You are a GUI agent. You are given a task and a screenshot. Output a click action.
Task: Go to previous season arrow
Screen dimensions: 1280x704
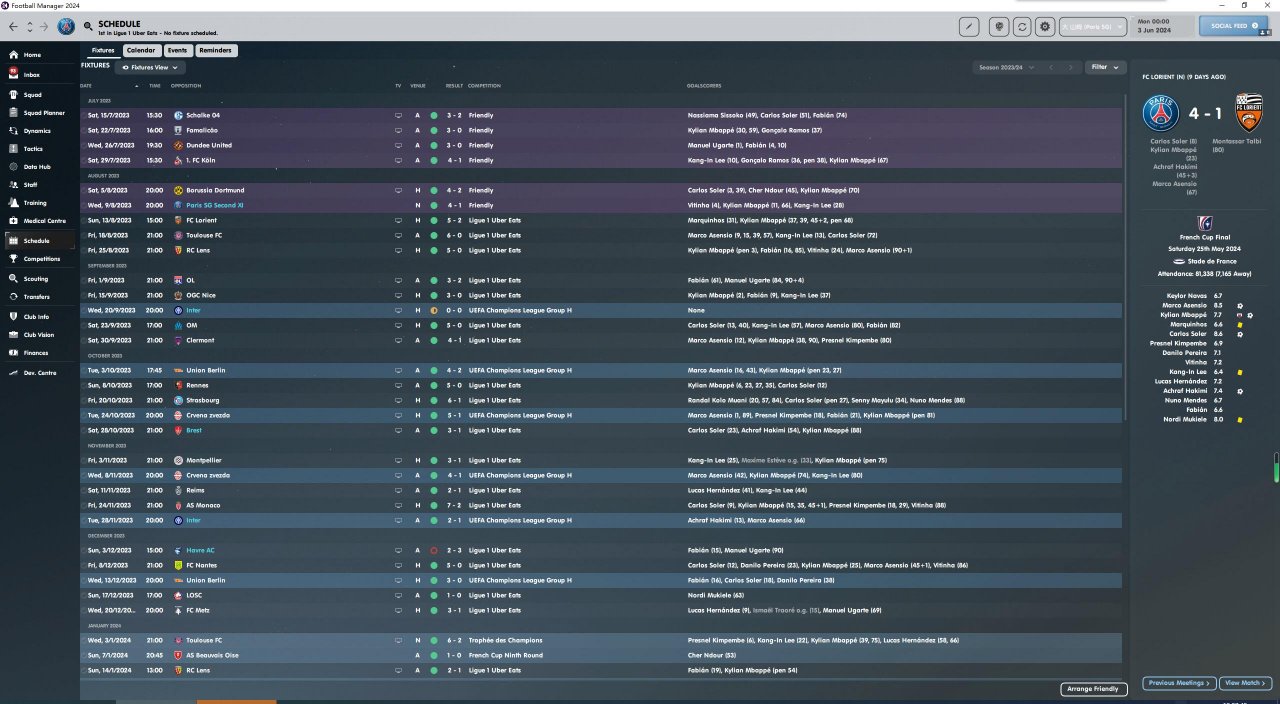point(1051,67)
